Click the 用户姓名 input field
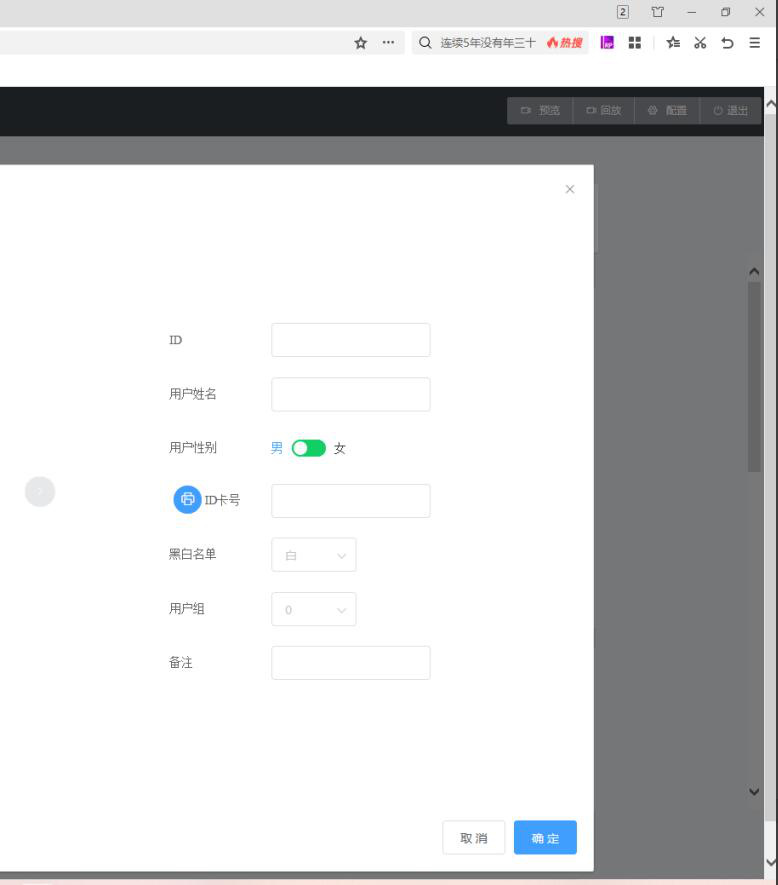Viewport: 778px width, 885px height. pyautogui.click(x=350, y=394)
